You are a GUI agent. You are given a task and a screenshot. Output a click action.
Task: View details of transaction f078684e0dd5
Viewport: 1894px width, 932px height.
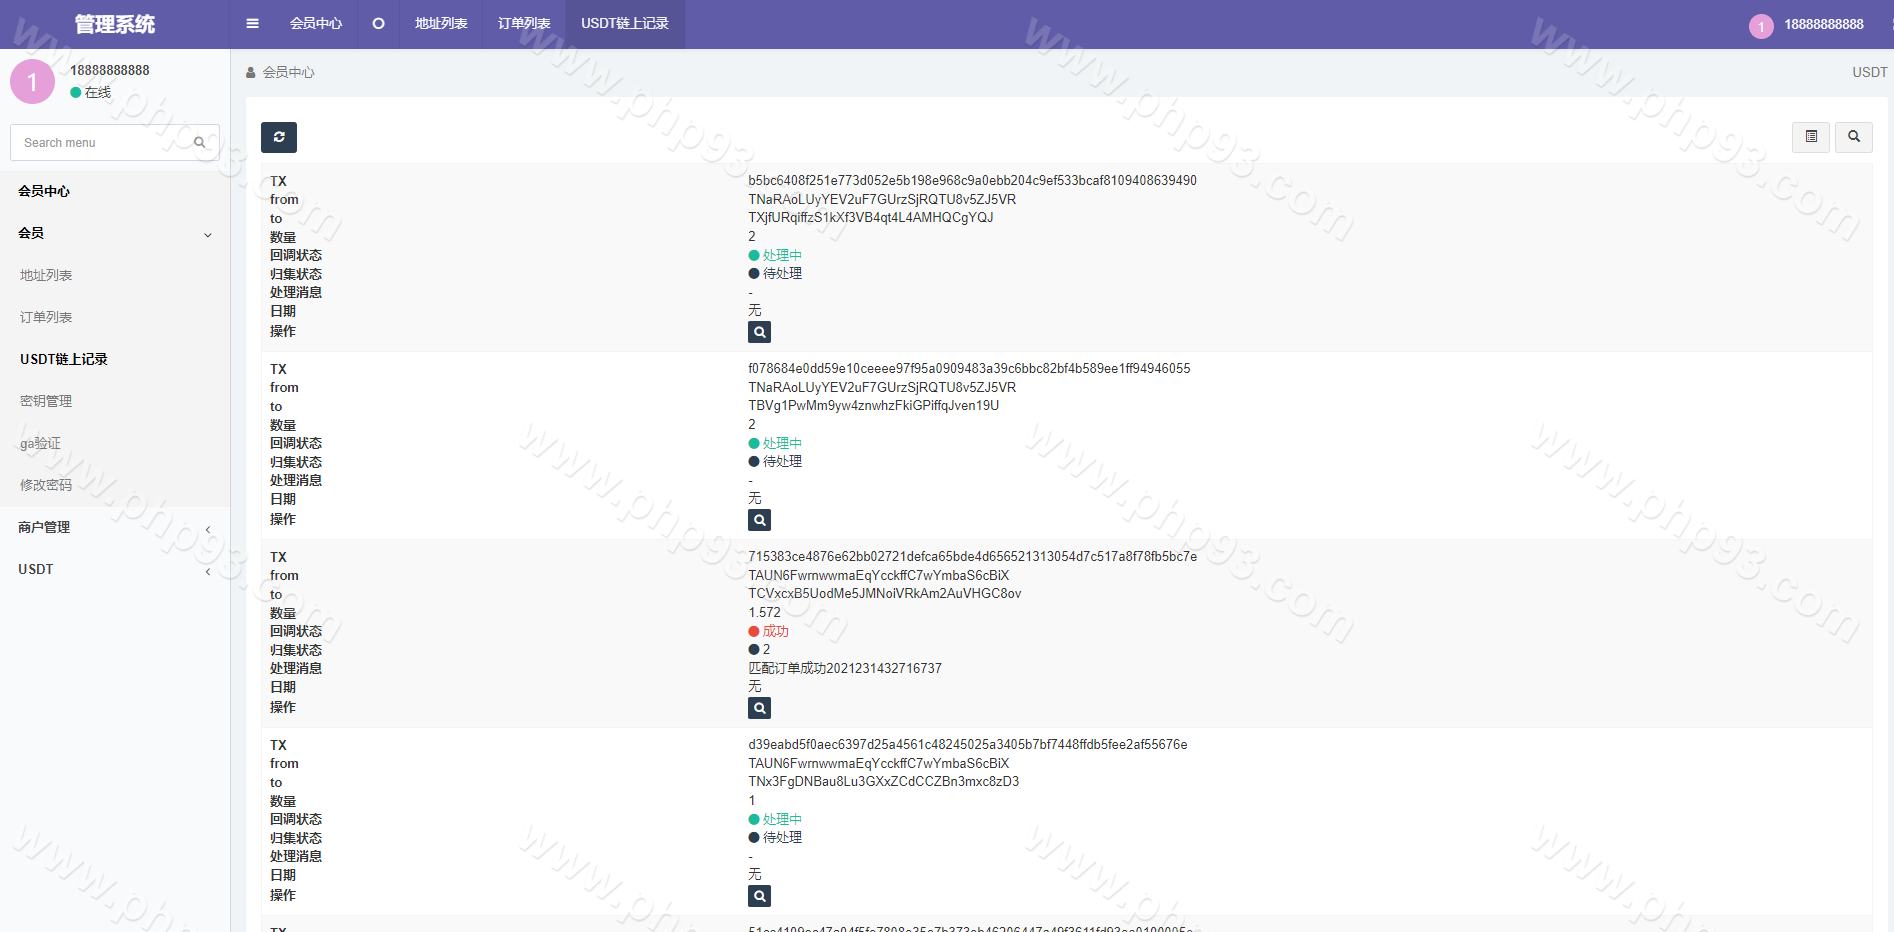coord(759,520)
